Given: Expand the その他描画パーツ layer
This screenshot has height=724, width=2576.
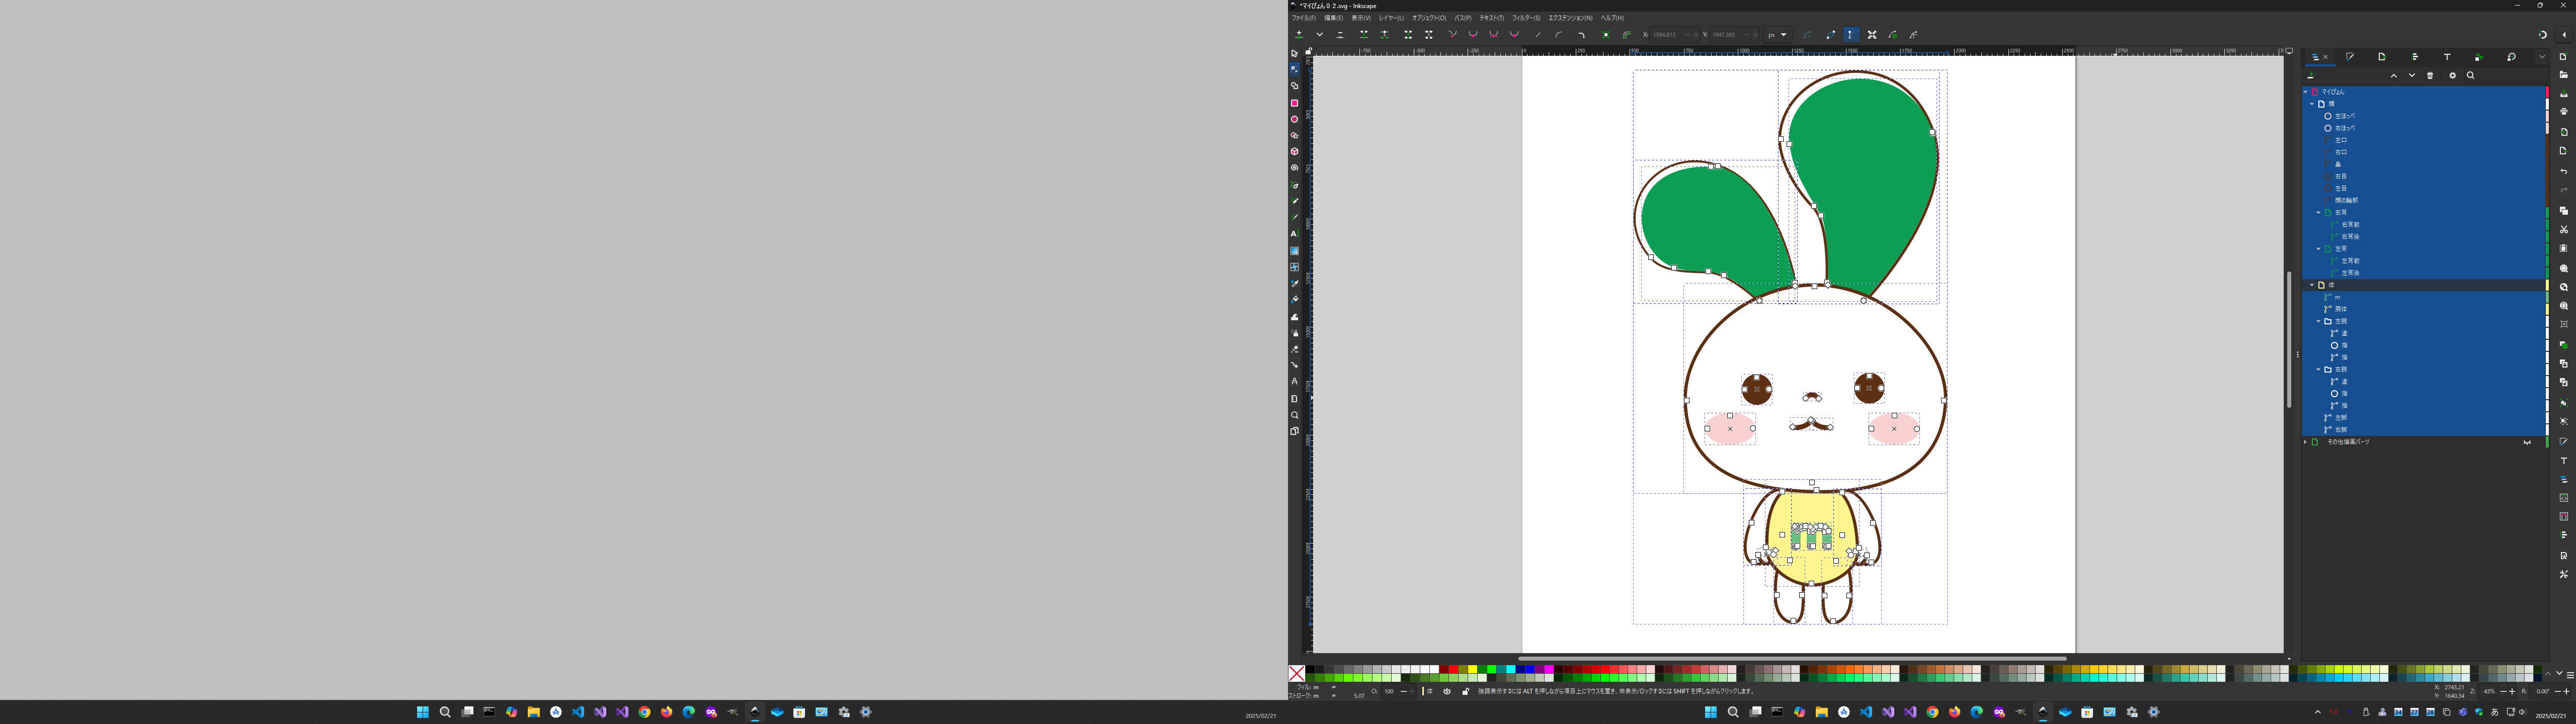Looking at the screenshot, I should tap(2306, 442).
